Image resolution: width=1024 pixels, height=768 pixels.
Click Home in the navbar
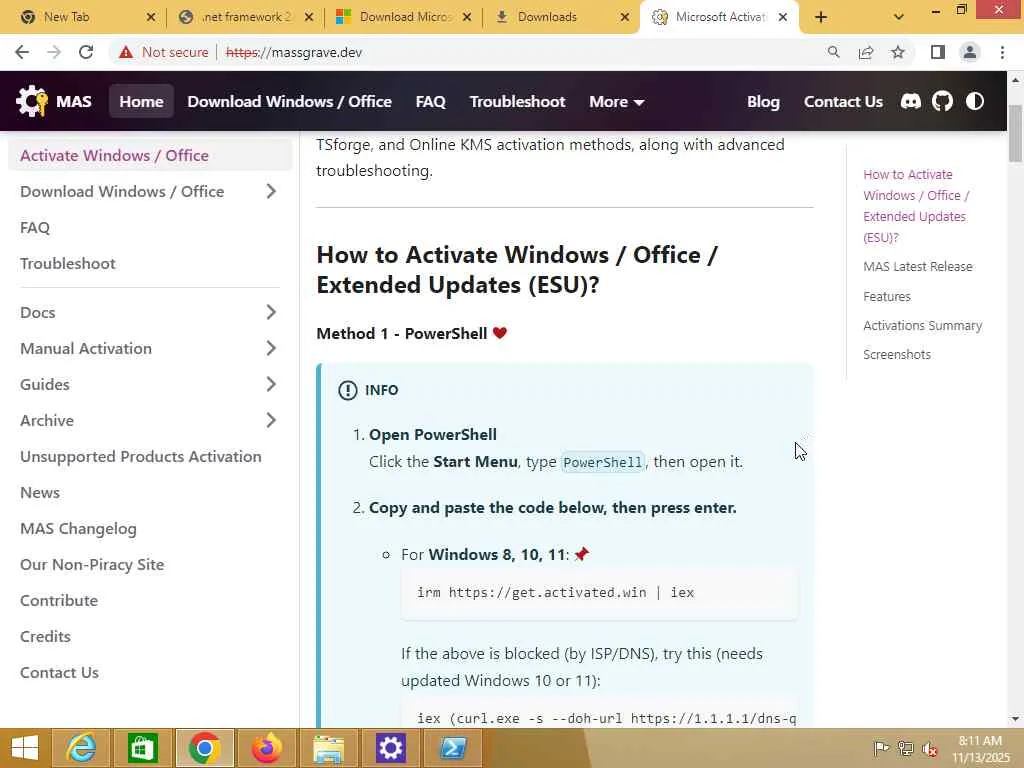[141, 101]
